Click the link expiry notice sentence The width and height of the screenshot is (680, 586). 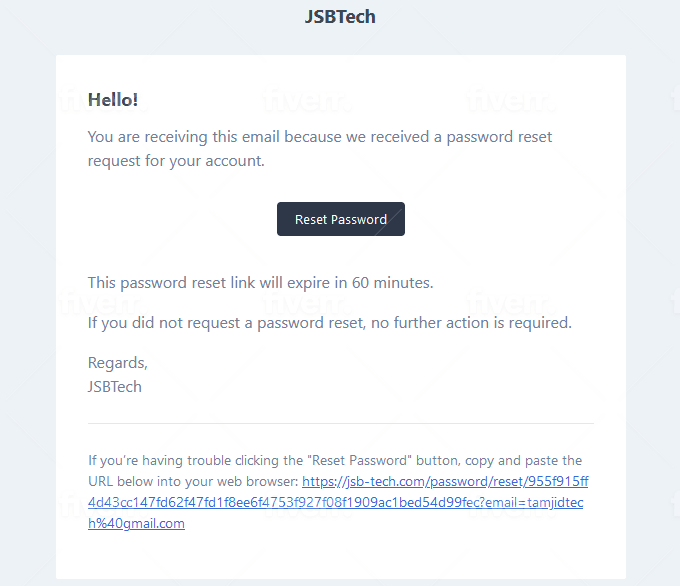pyautogui.click(x=261, y=283)
